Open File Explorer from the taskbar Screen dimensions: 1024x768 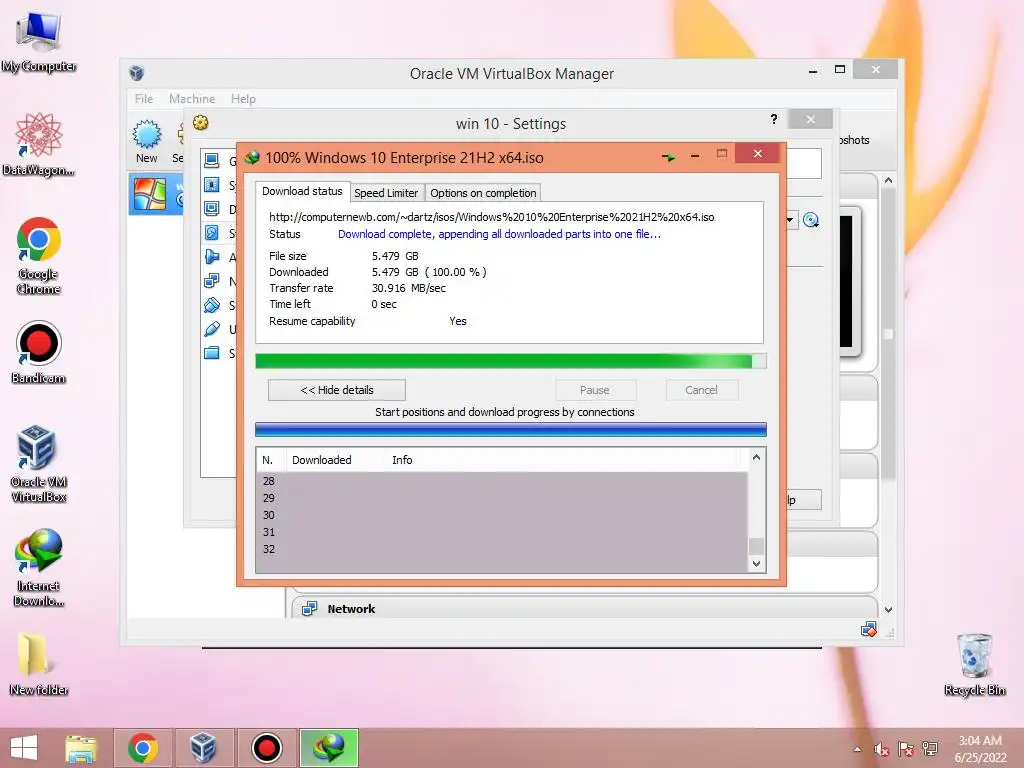[x=81, y=748]
